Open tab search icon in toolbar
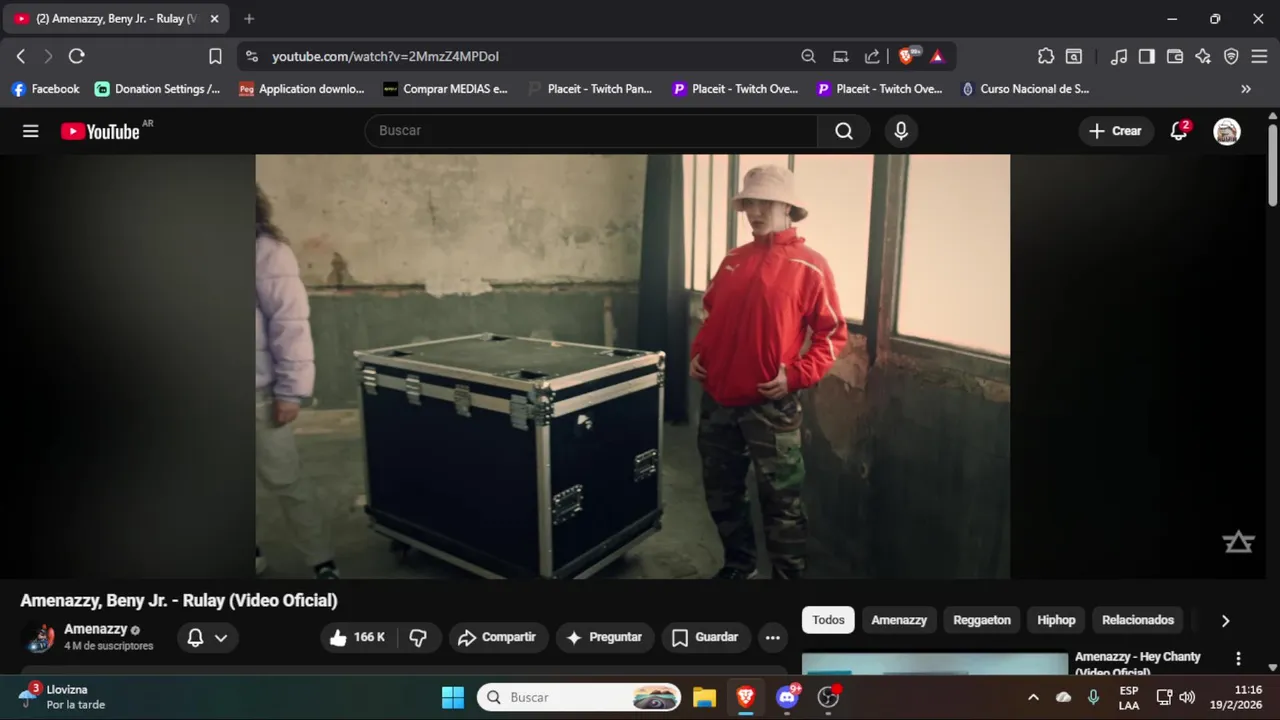The image size is (1280, 720). coord(1074,56)
